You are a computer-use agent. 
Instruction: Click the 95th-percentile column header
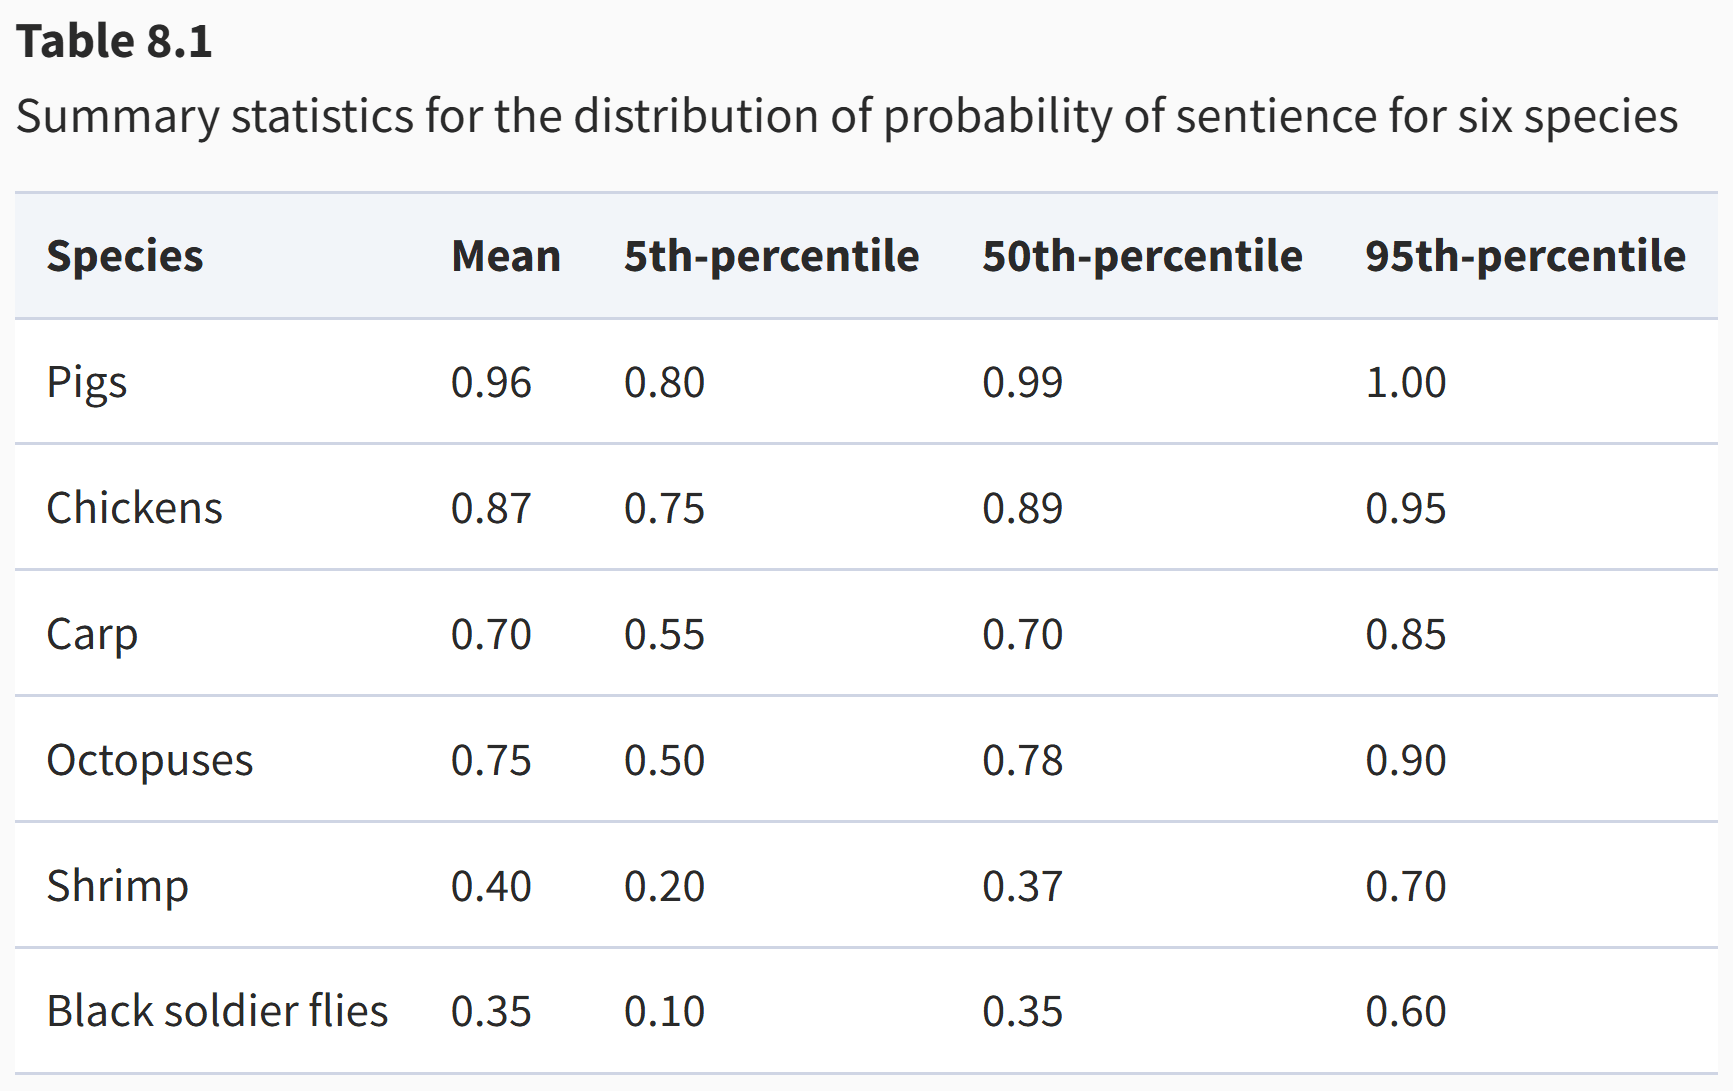coord(1525,256)
